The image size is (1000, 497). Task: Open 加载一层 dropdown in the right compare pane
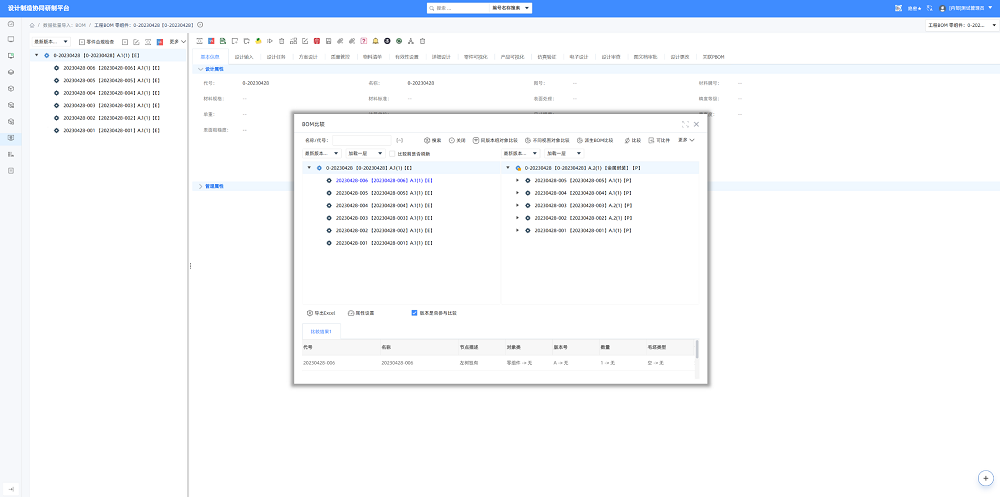(x=564, y=154)
